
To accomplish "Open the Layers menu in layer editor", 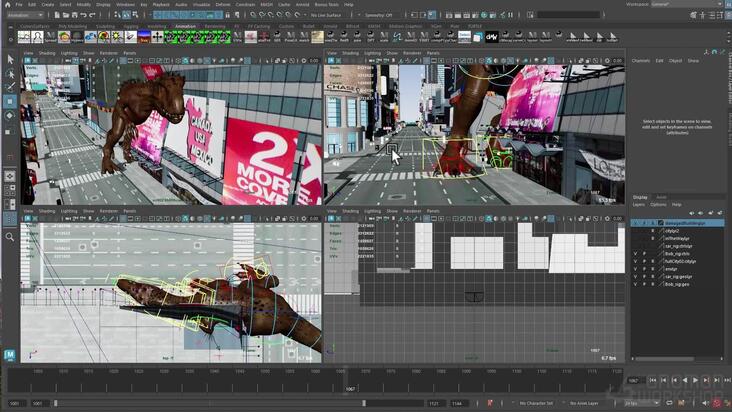I will (639, 205).
